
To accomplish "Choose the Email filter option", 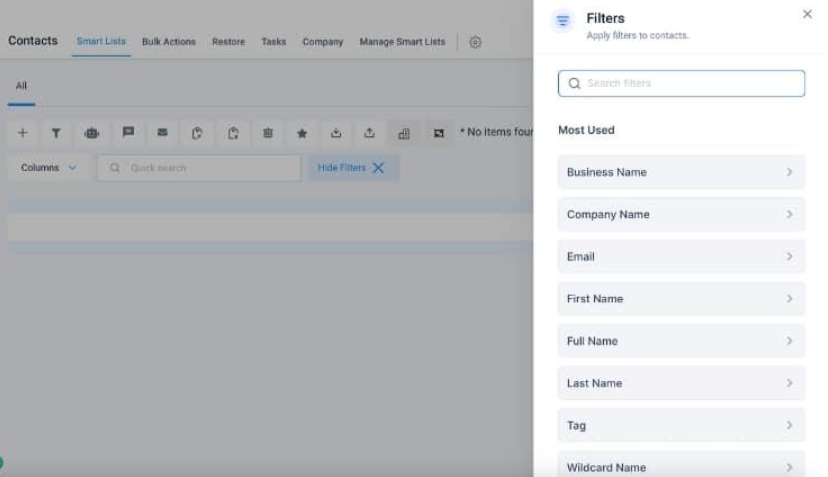I will click(x=681, y=257).
